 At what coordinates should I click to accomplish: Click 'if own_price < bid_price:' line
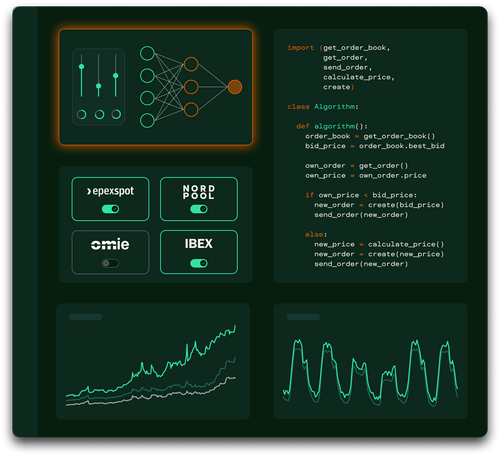tap(361, 195)
